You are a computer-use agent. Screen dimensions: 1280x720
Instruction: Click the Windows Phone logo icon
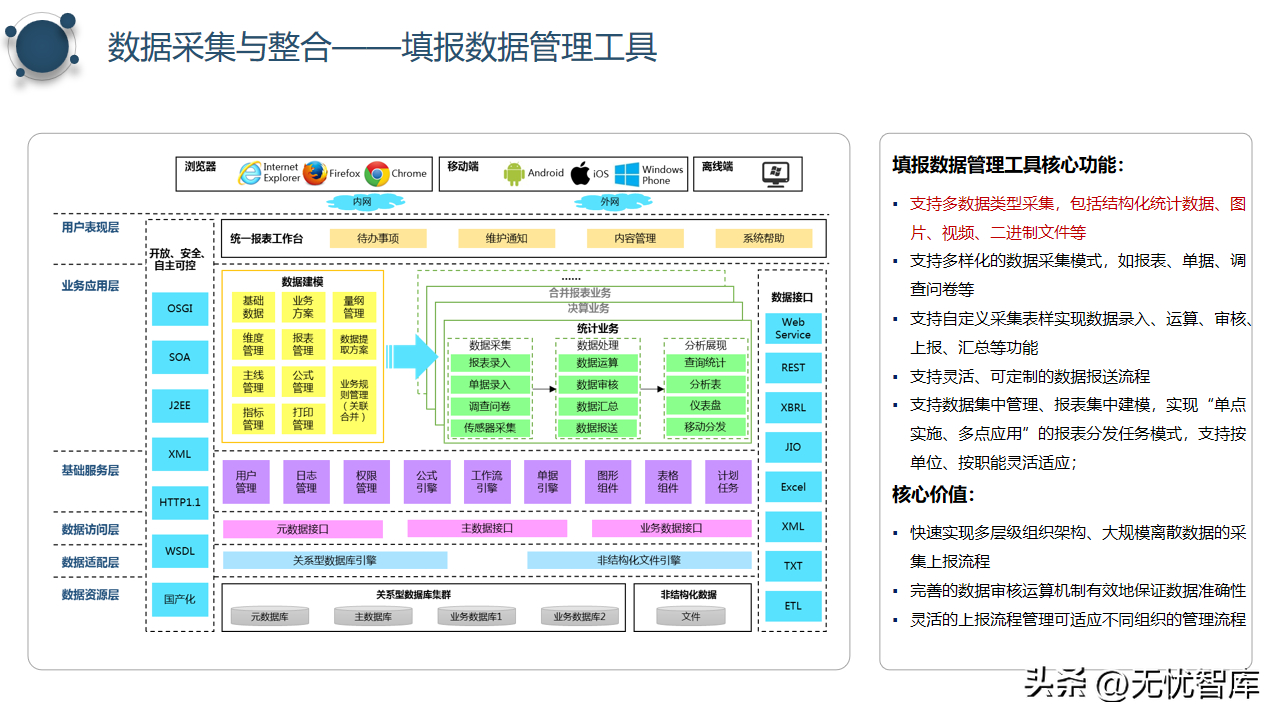(x=627, y=174)
